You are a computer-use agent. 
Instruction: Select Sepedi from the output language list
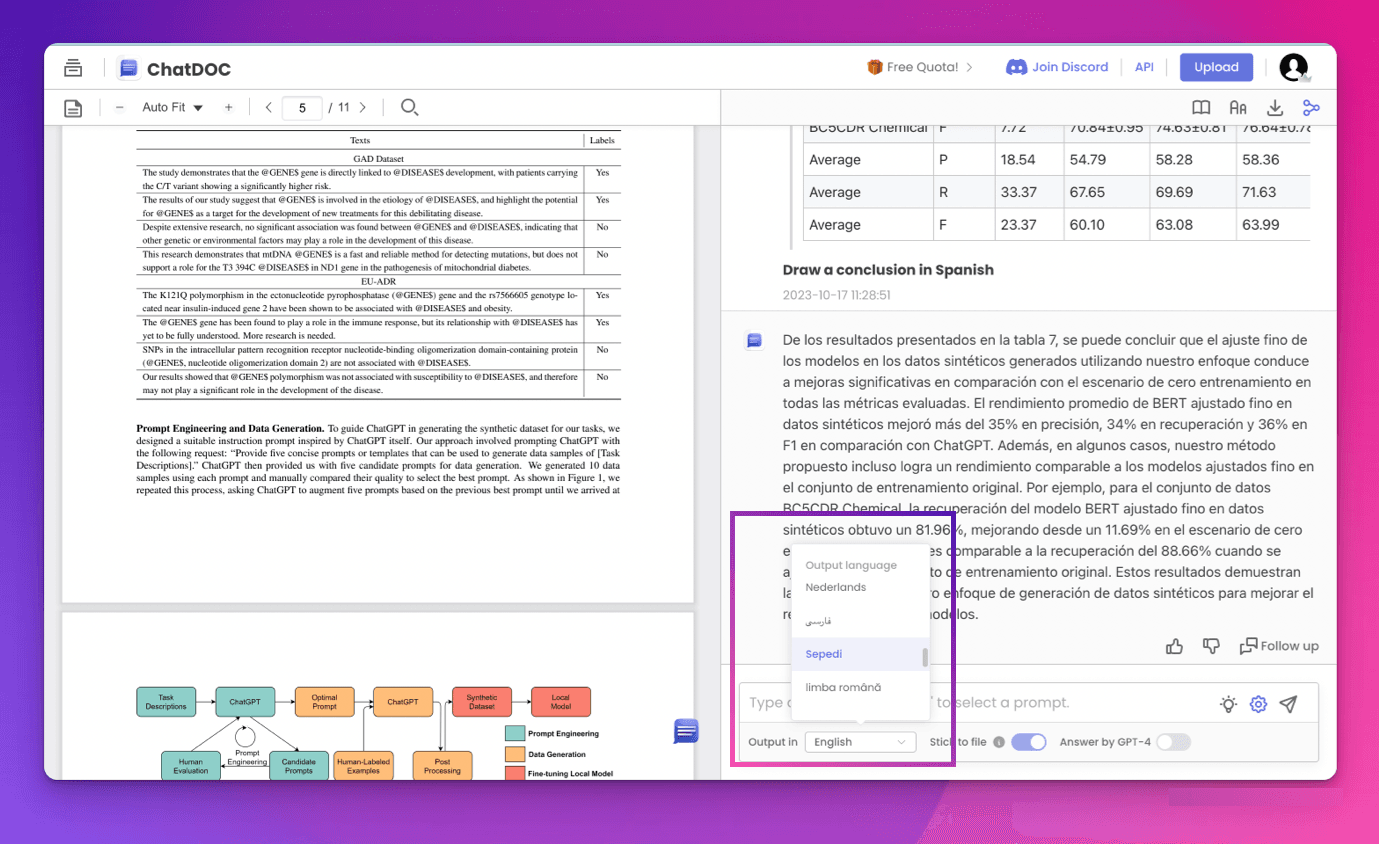point(824,654)
